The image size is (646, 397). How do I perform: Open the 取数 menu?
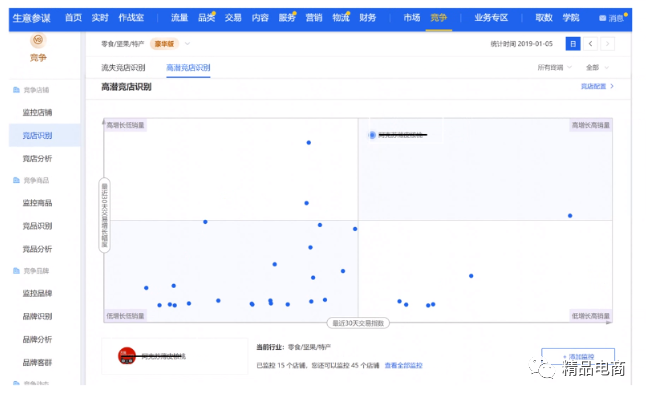544,18
